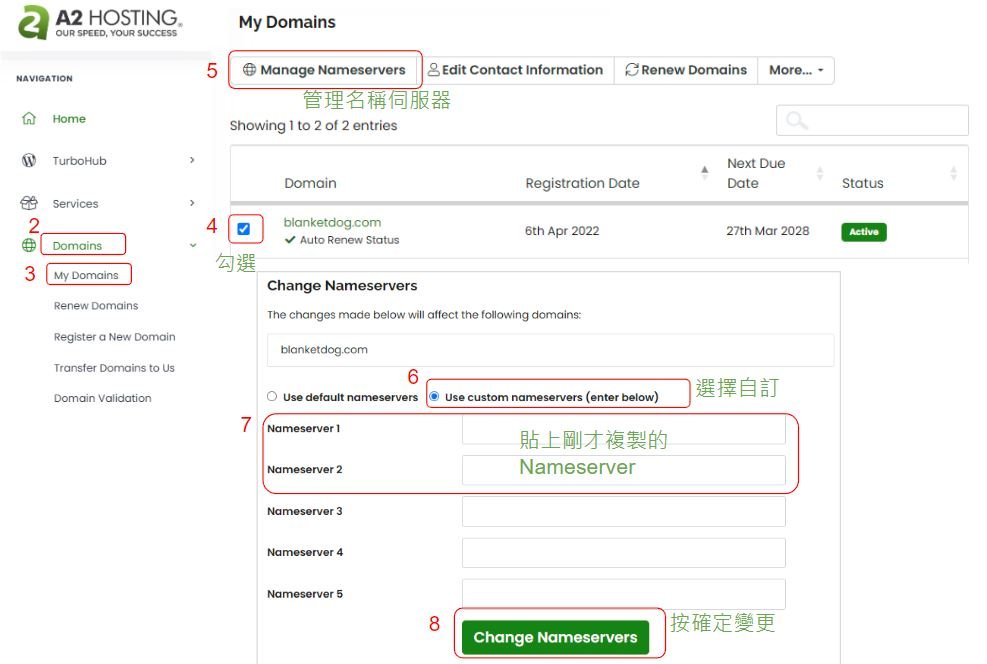Go to Renew Domains in sidebar
Viewport: 987px width, 664px height.
96,305
